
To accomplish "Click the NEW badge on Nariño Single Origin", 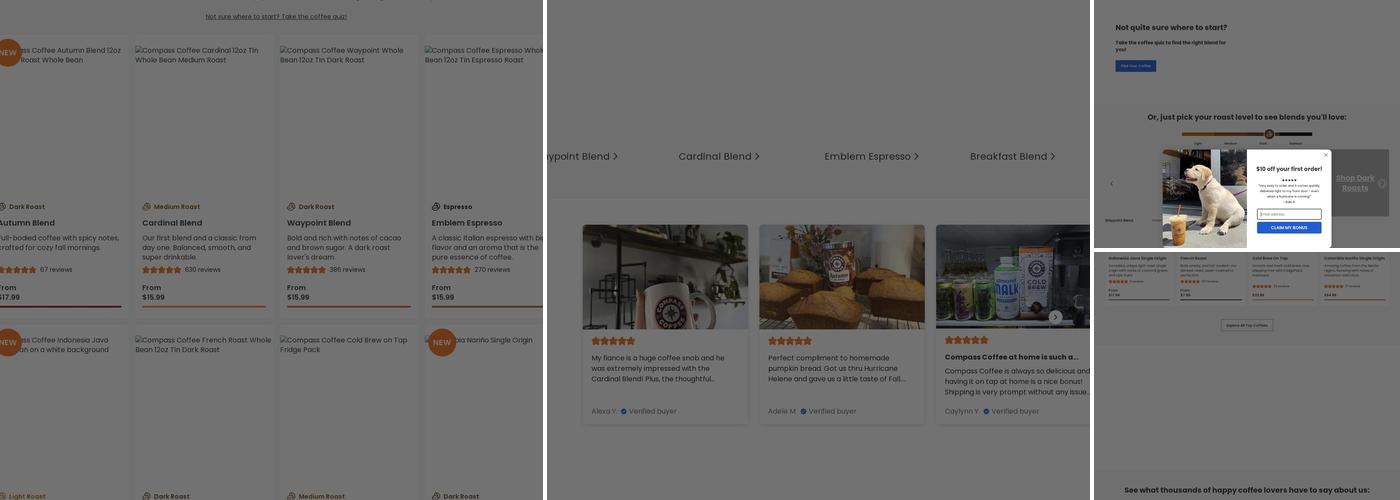I will click(x=442, y=342).
